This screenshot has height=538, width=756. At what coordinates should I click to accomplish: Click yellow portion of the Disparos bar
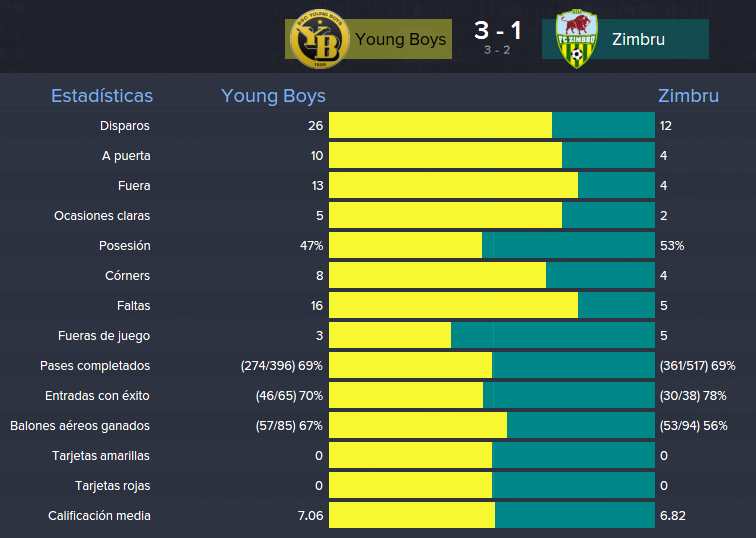pos(440,125)
